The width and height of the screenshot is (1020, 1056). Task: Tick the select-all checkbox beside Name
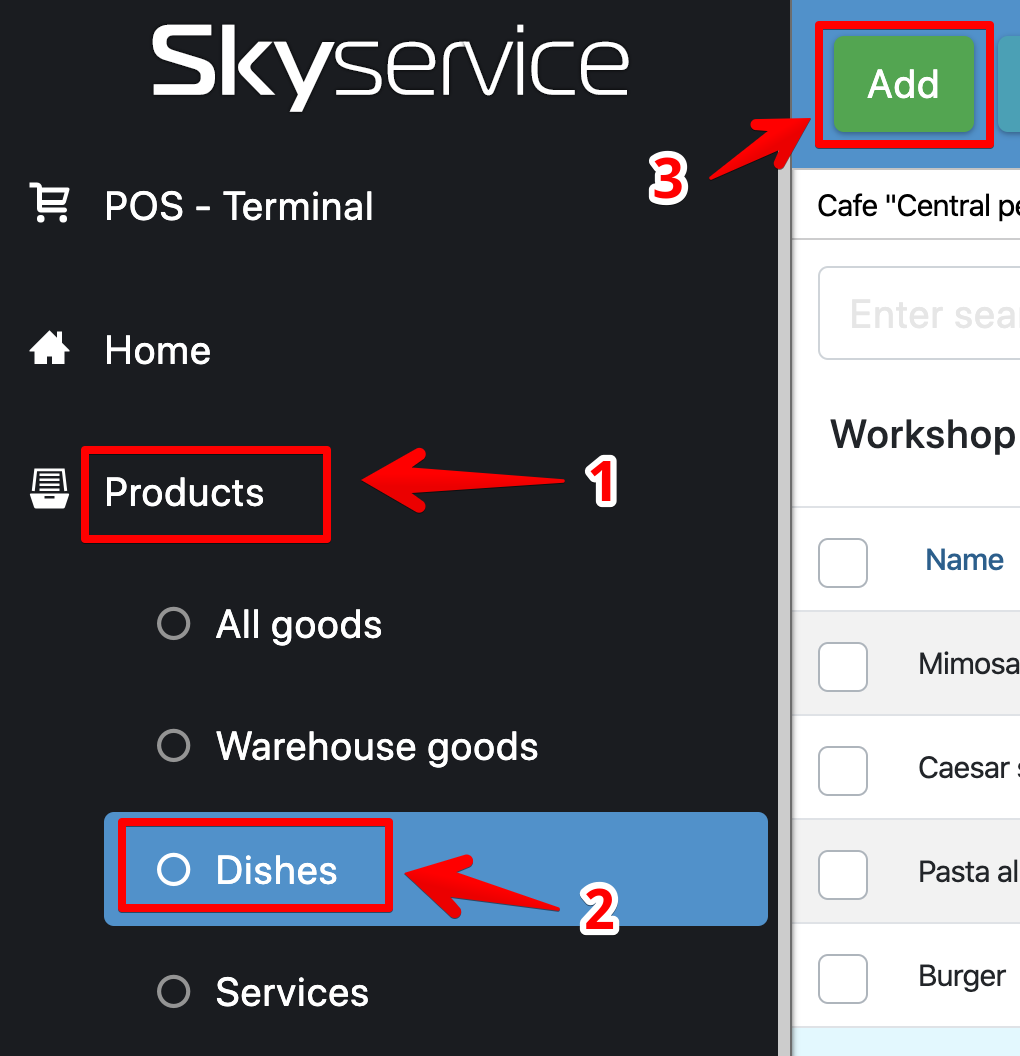(842, 563)
